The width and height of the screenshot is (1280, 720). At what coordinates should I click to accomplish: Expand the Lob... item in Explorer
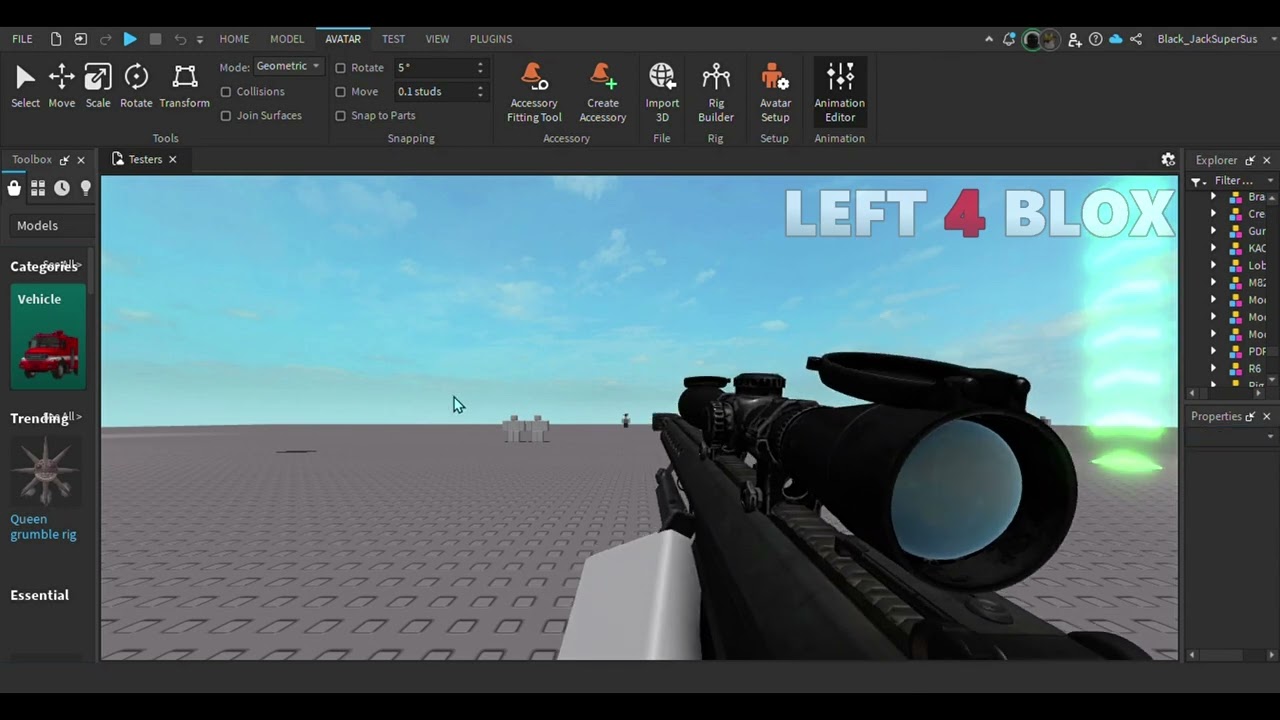point(1214,266)
